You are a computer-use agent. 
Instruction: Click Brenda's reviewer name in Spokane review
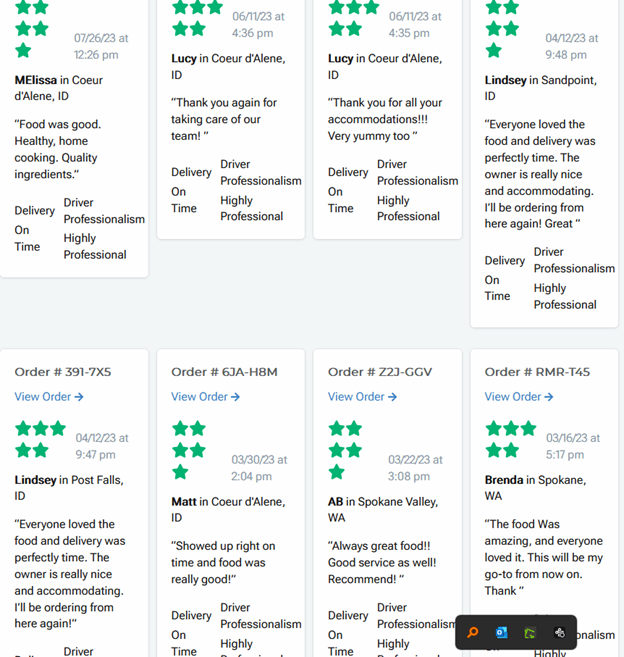pyautogui.click(x=504, y=480)
